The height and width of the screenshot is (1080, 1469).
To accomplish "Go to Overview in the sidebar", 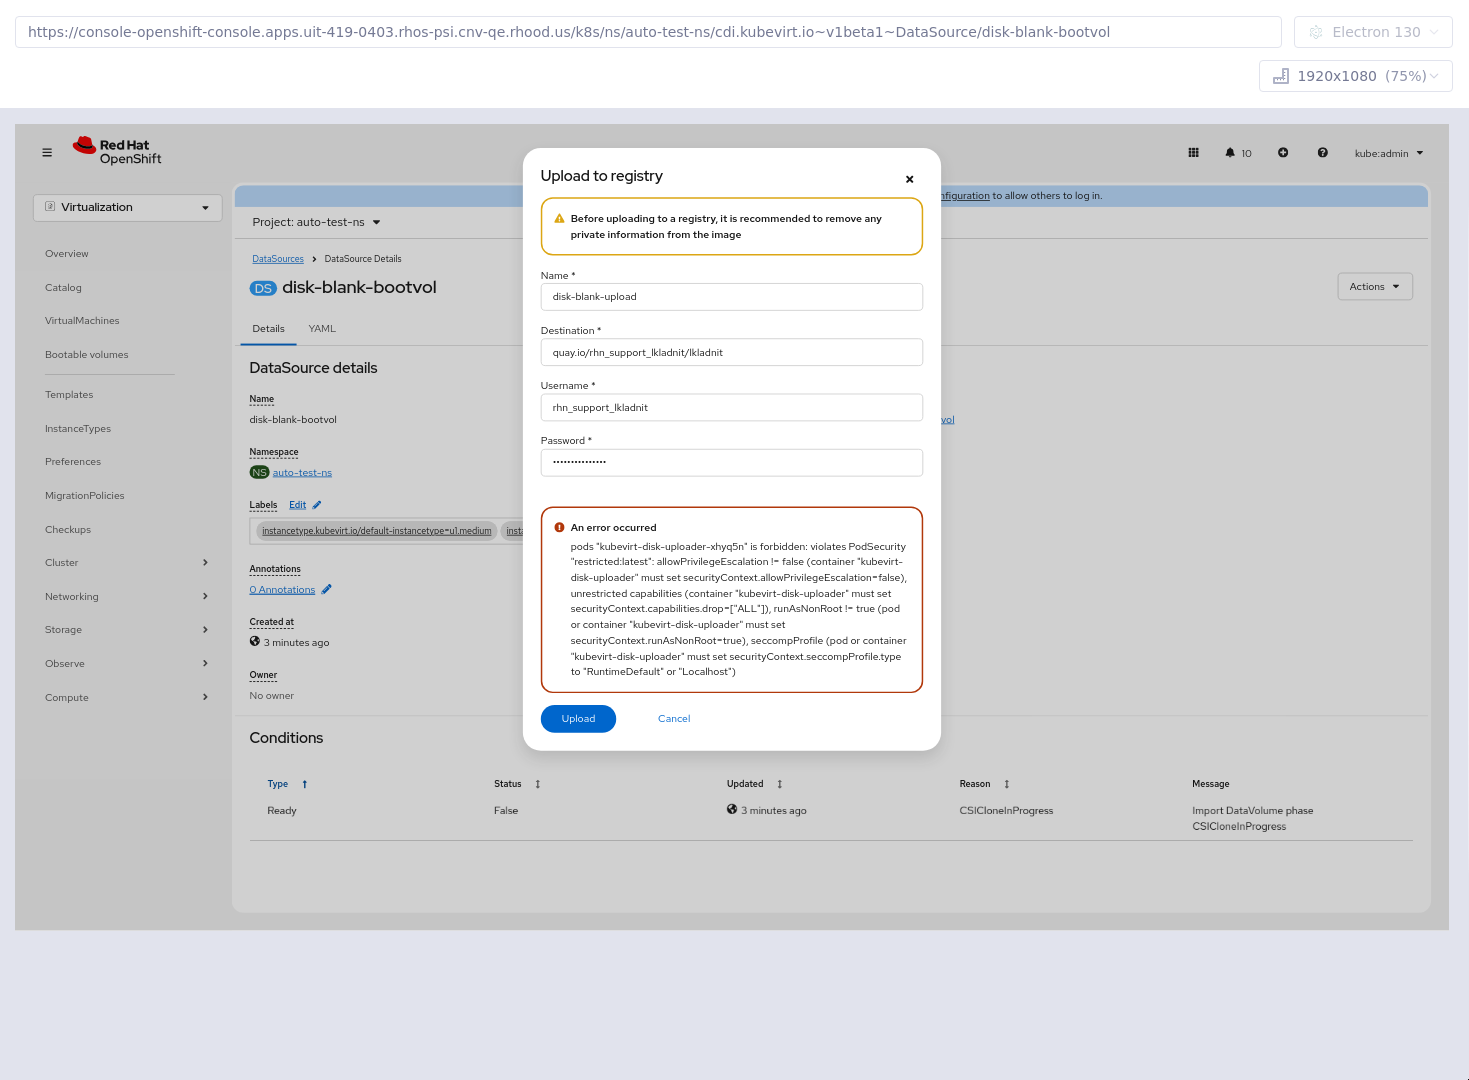I will (67, 254).
